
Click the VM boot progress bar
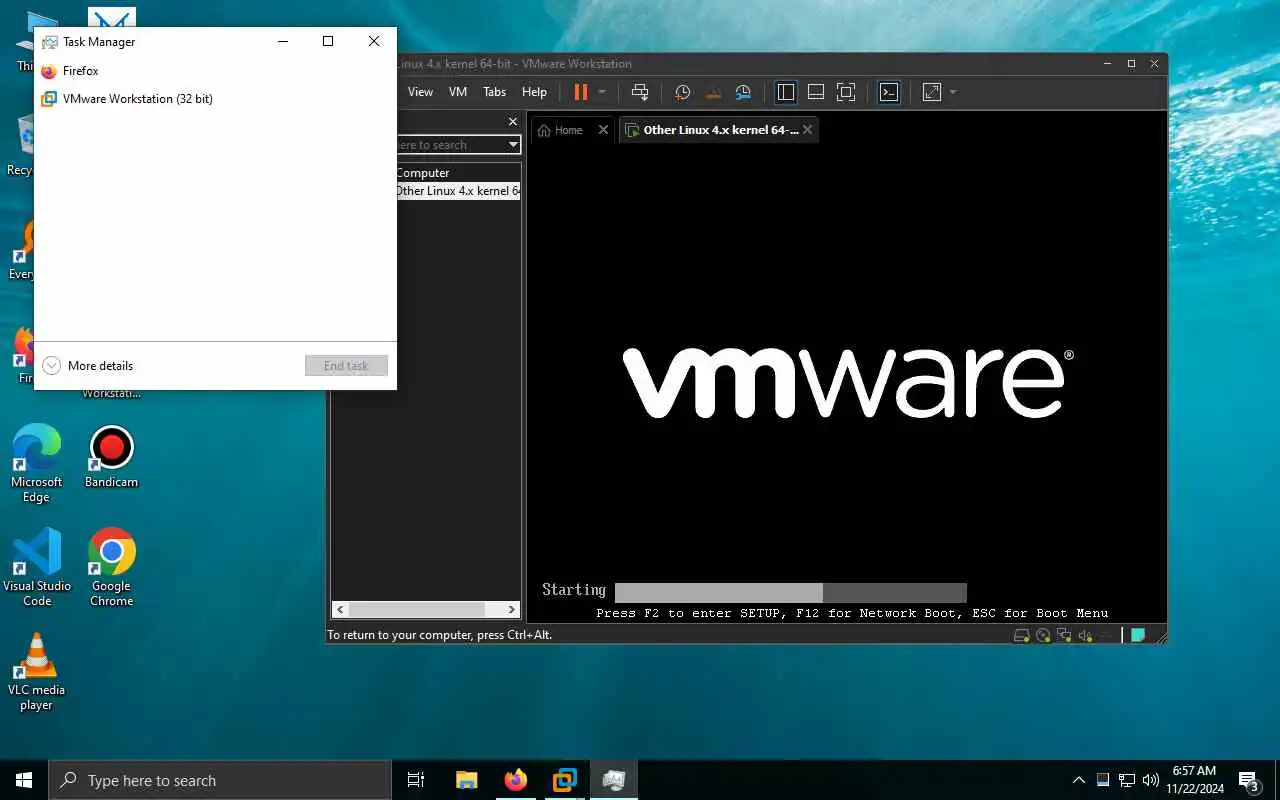click(x=791, y=592)
